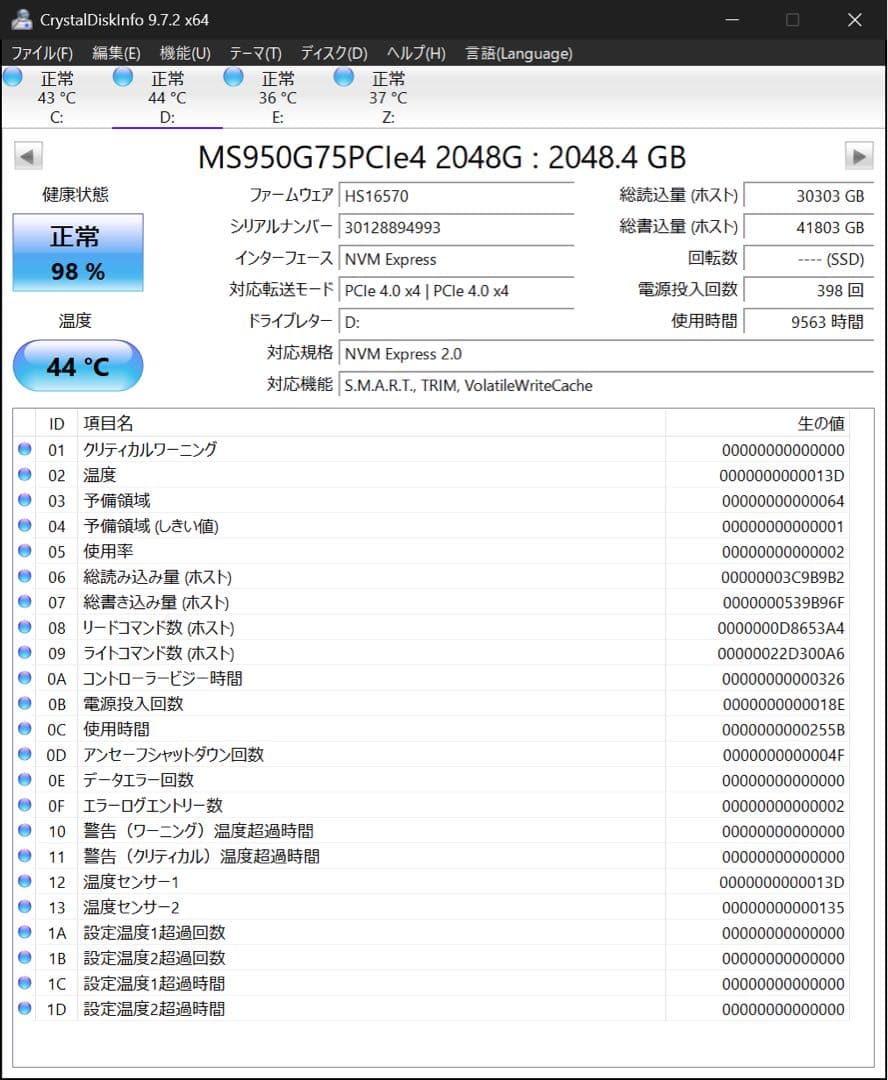Image resolution: width=888 pixels, height=1080 pixels.
Task: Click left arrow to show previous drive
Action: point(27,156)
